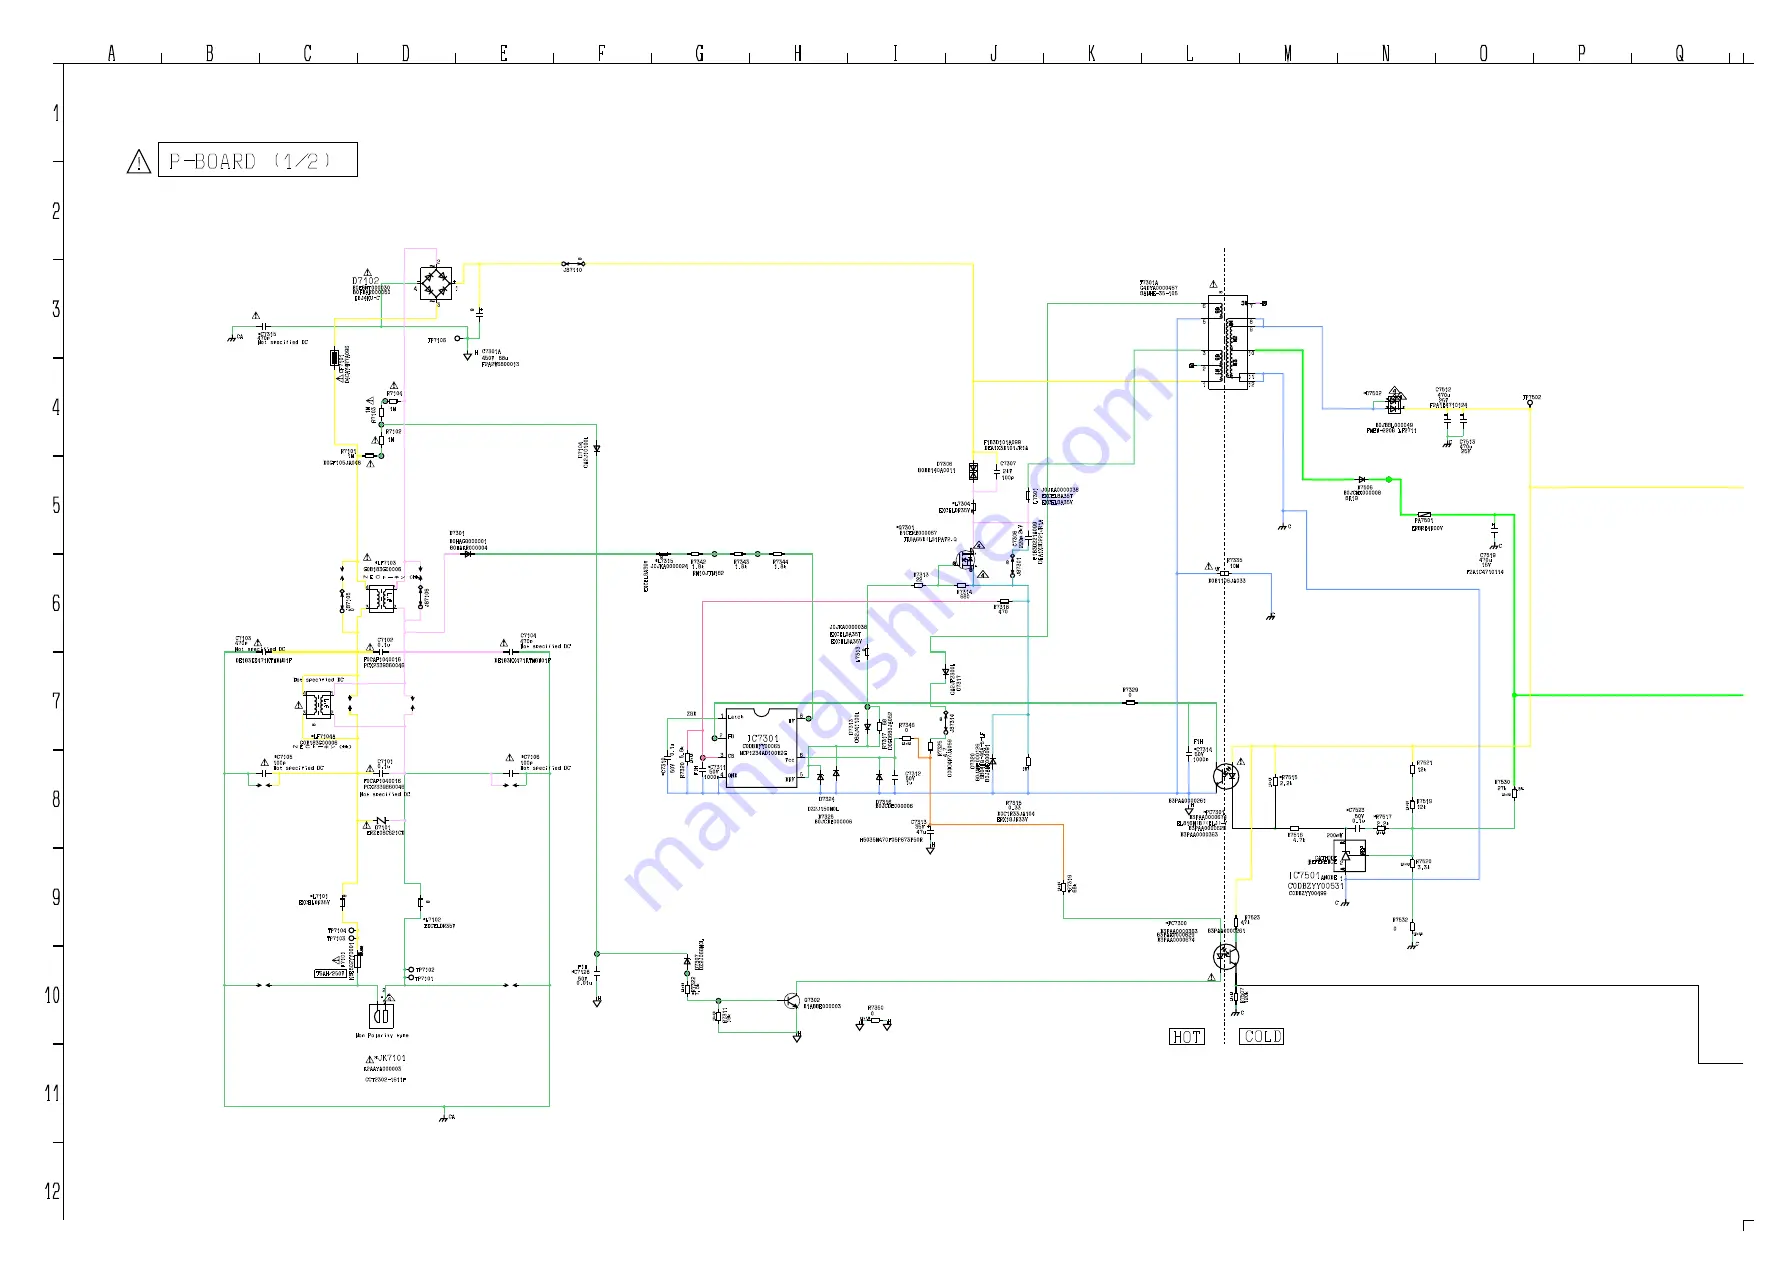Image resolution: width=1787 pixels, height=1263 pixels.
Task: Select the IC7501 shunt regulator symbol
Action: pyautogui.click(x=1351, y=857)
